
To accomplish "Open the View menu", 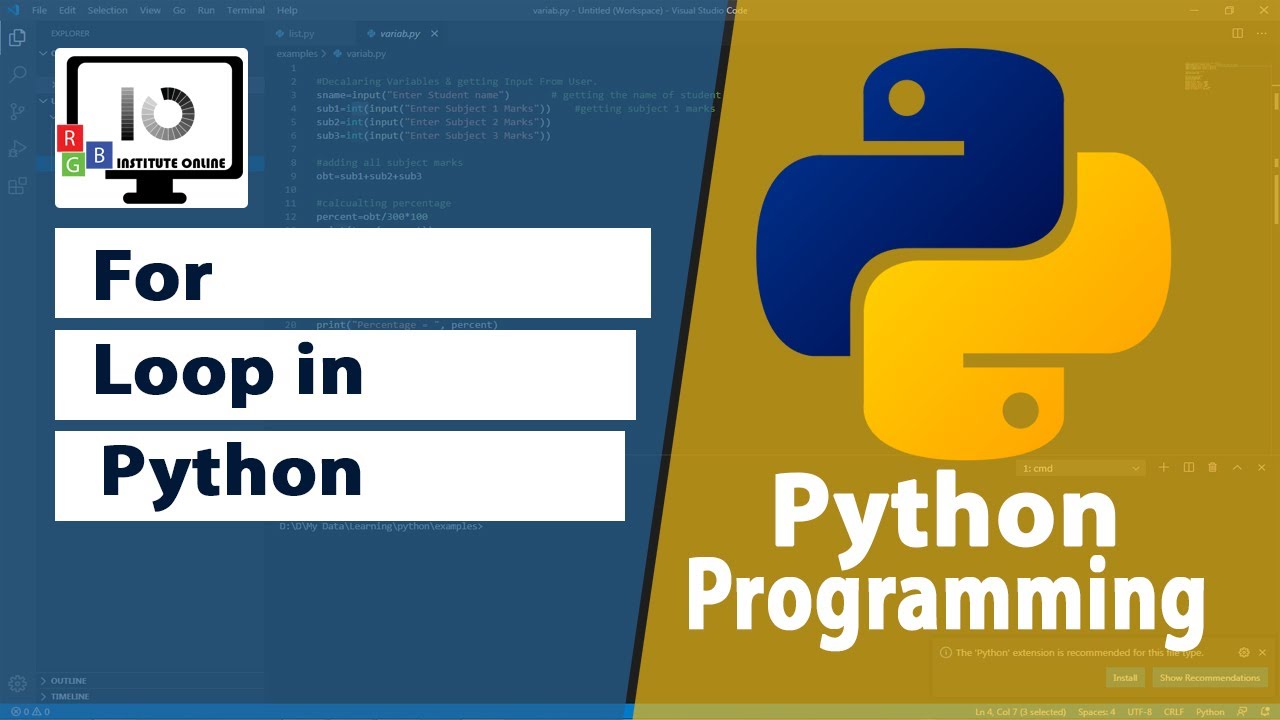I will pos(150,10).
